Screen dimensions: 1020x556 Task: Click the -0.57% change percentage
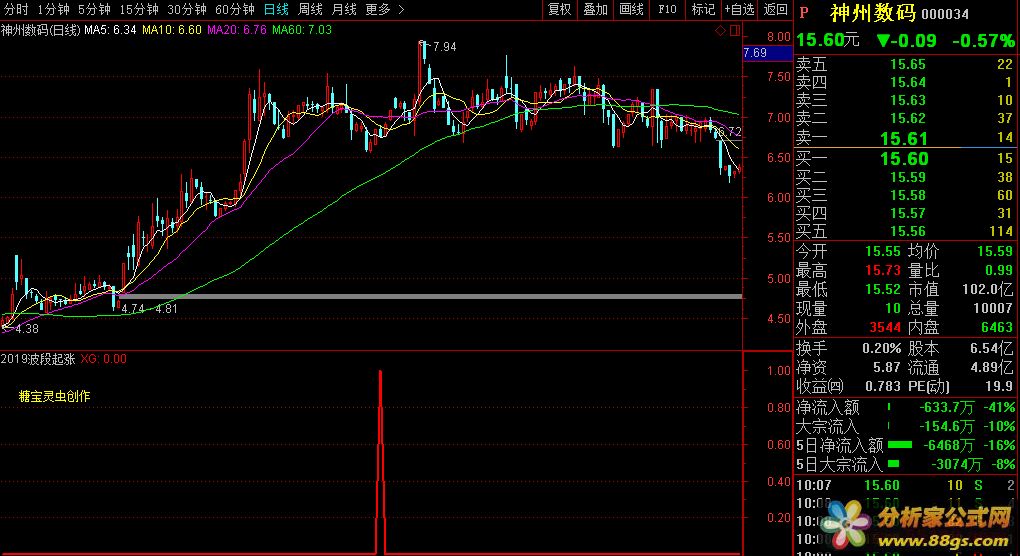click(983, 41)
